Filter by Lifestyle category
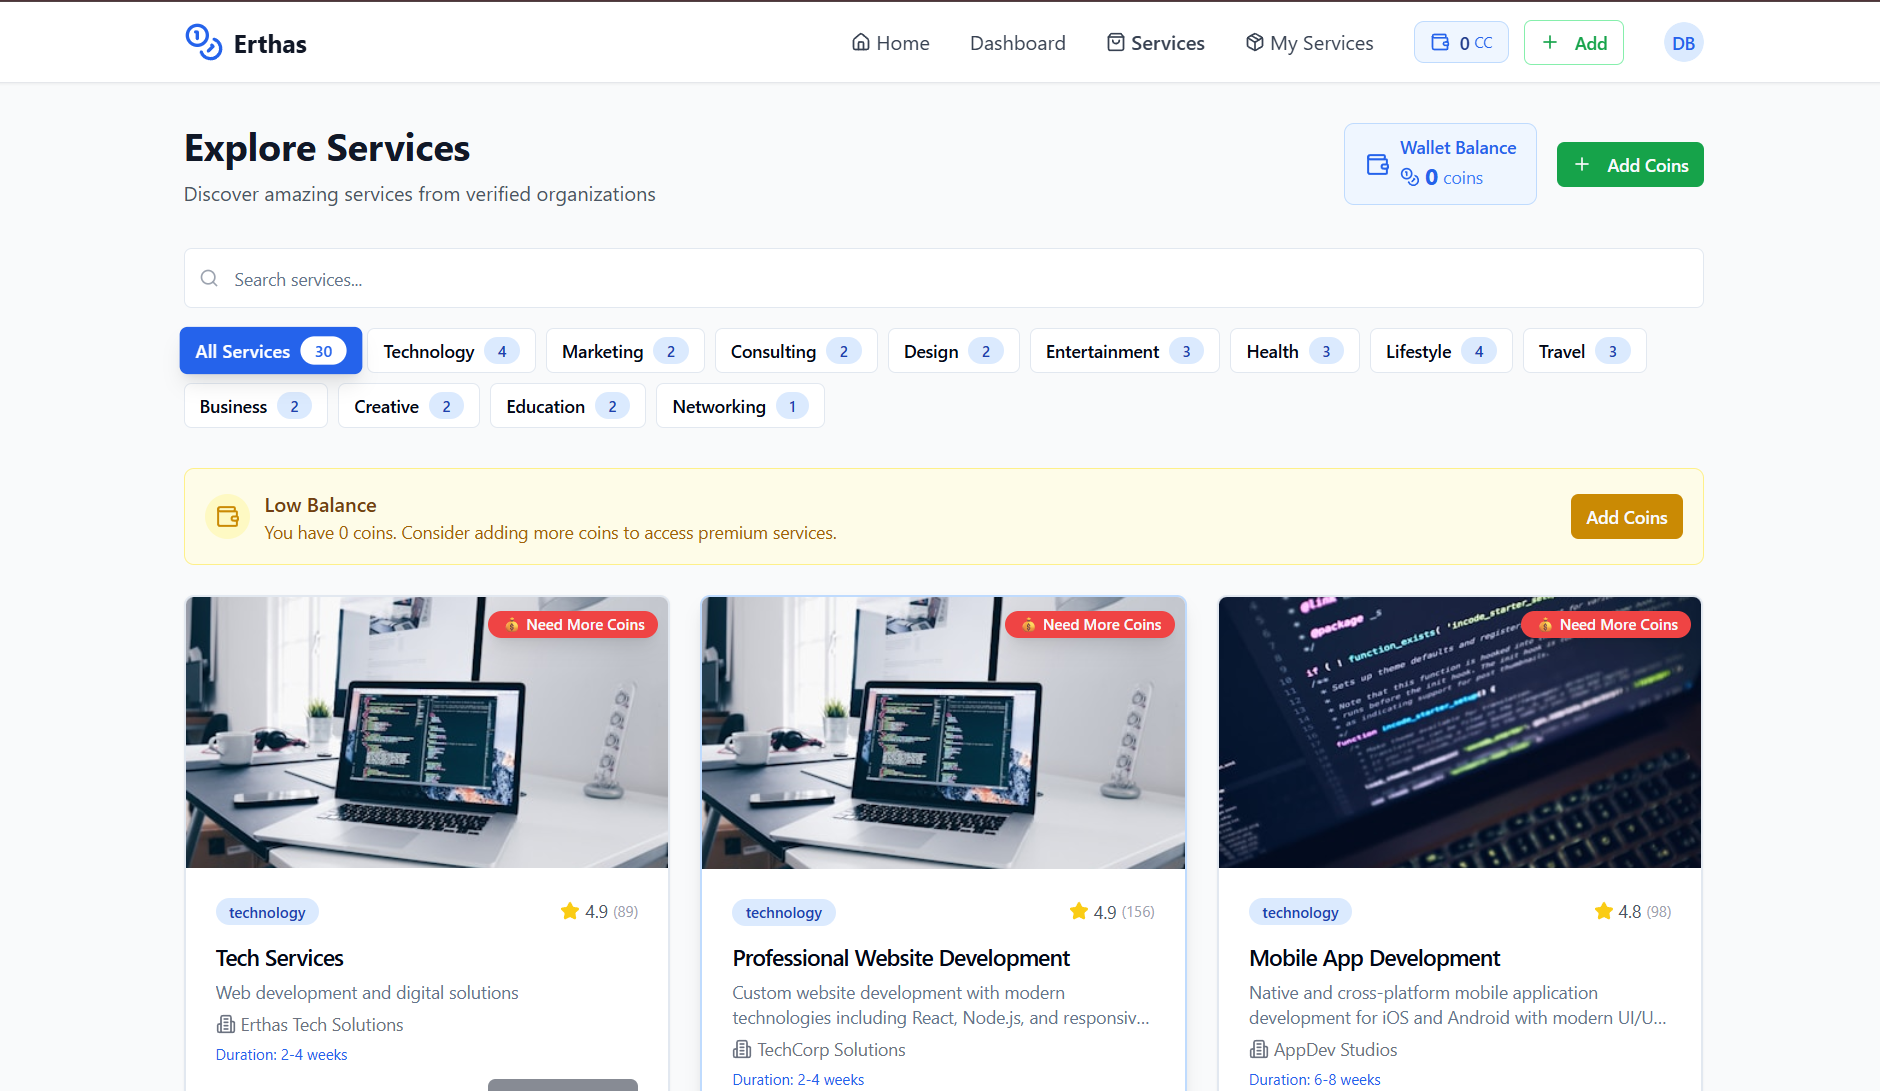This screenshot has height=1091, width=1880. 1441,351
